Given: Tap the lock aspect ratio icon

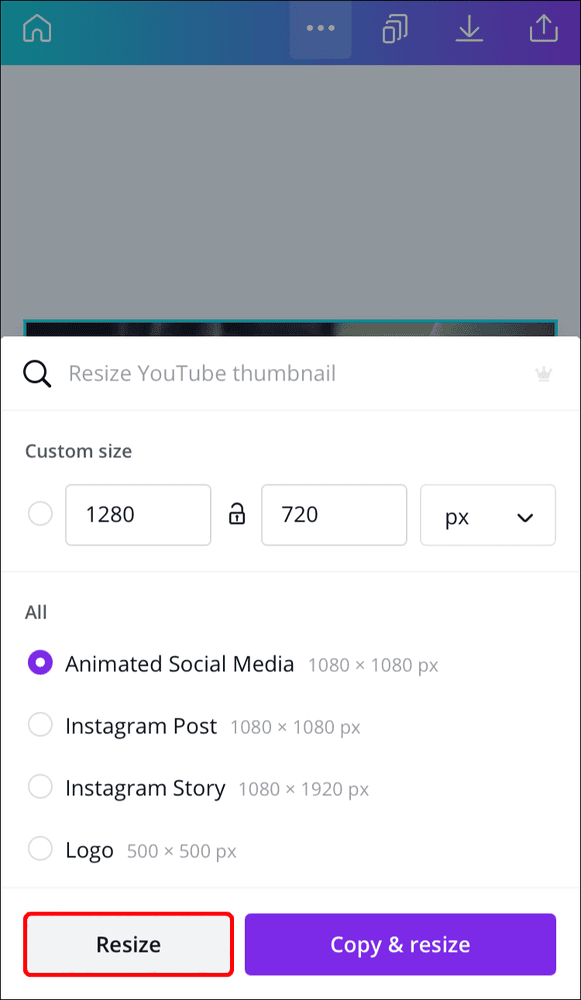Looking at the screenshot, I should click(237, 514).
